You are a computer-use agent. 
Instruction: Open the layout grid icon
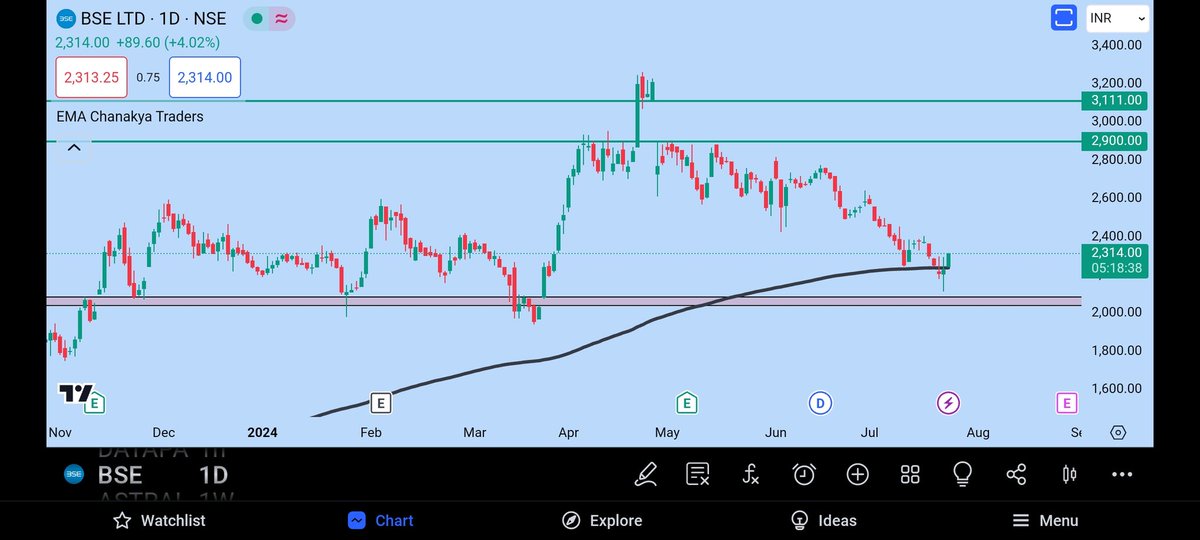910,474
